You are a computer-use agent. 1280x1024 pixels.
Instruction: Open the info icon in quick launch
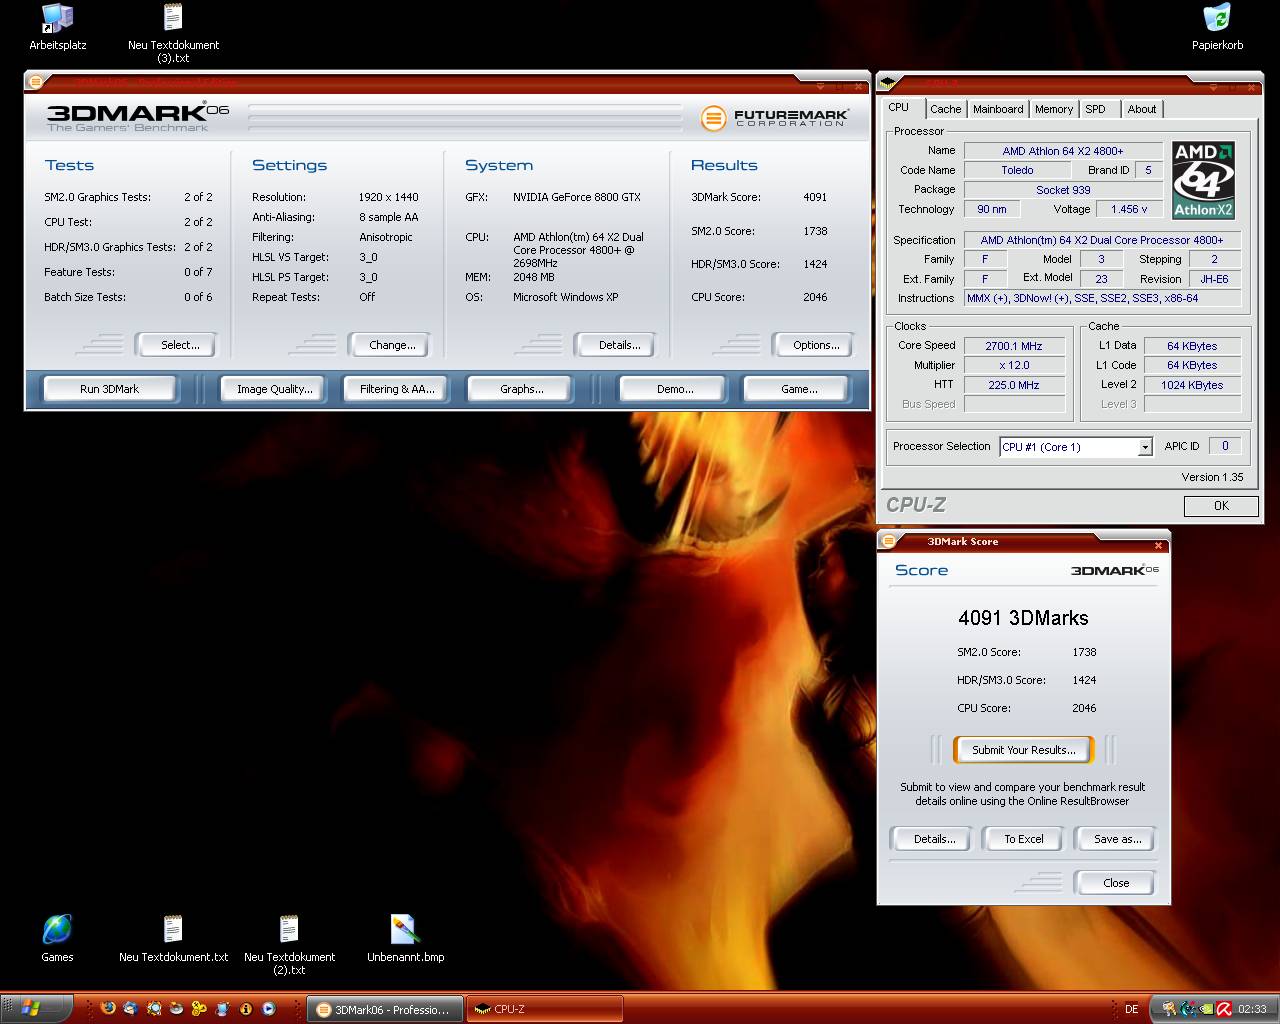point(245,1009)
